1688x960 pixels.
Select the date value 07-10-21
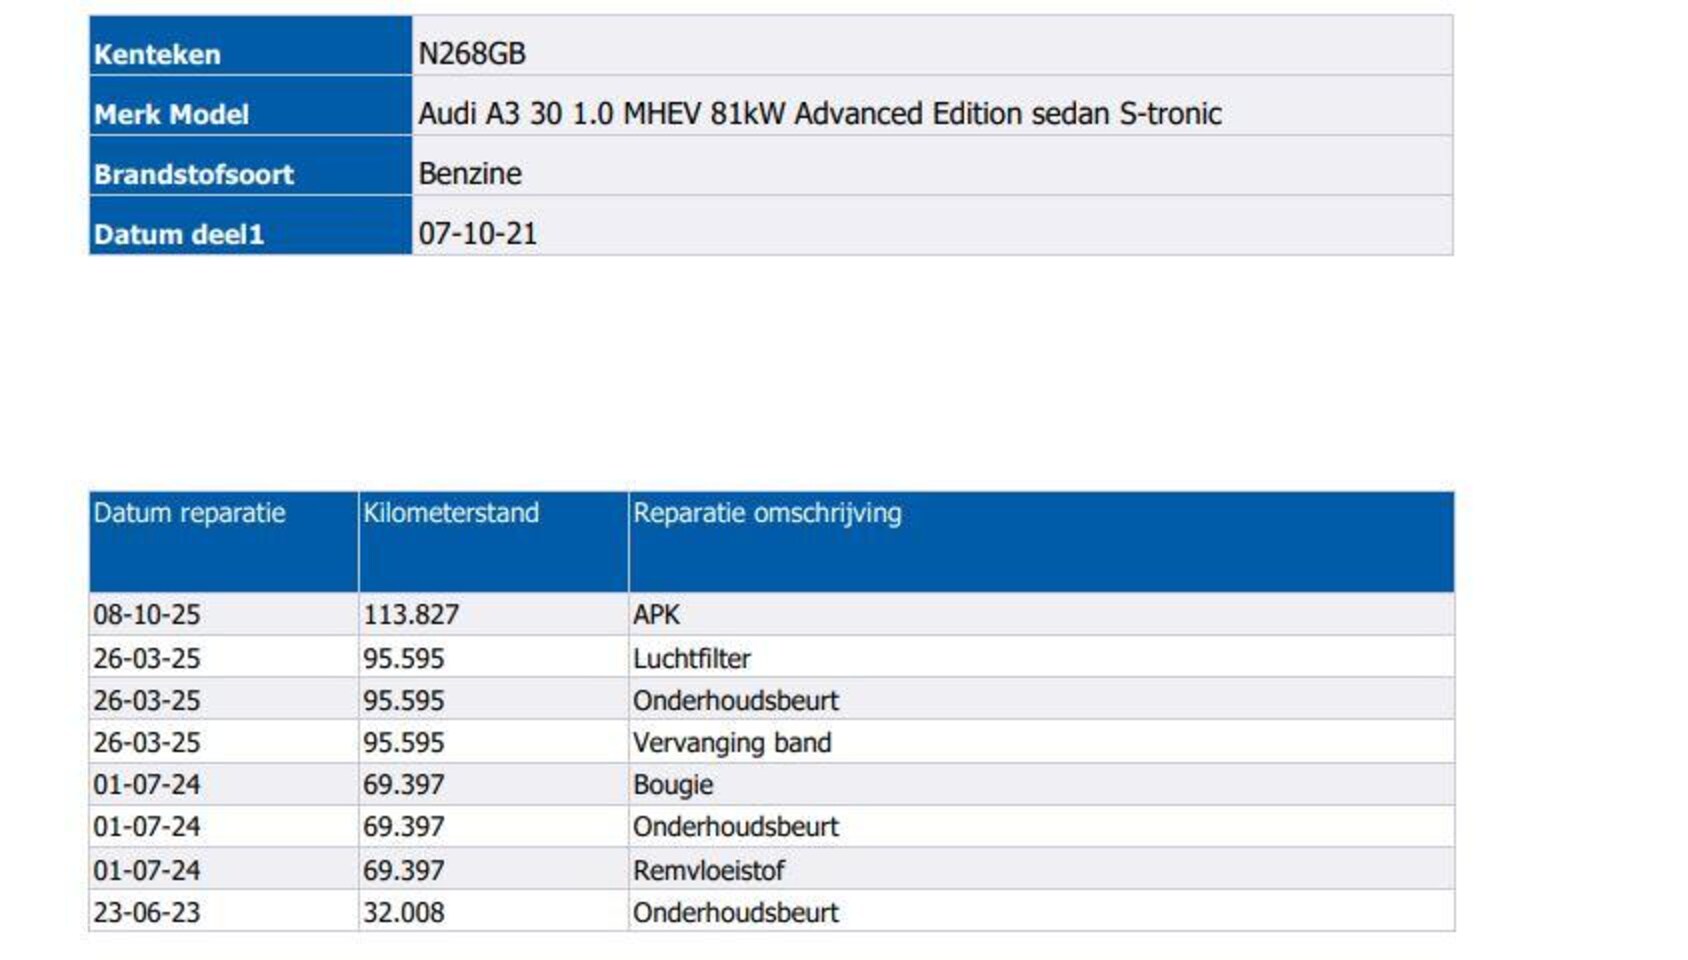pos(477,234)
